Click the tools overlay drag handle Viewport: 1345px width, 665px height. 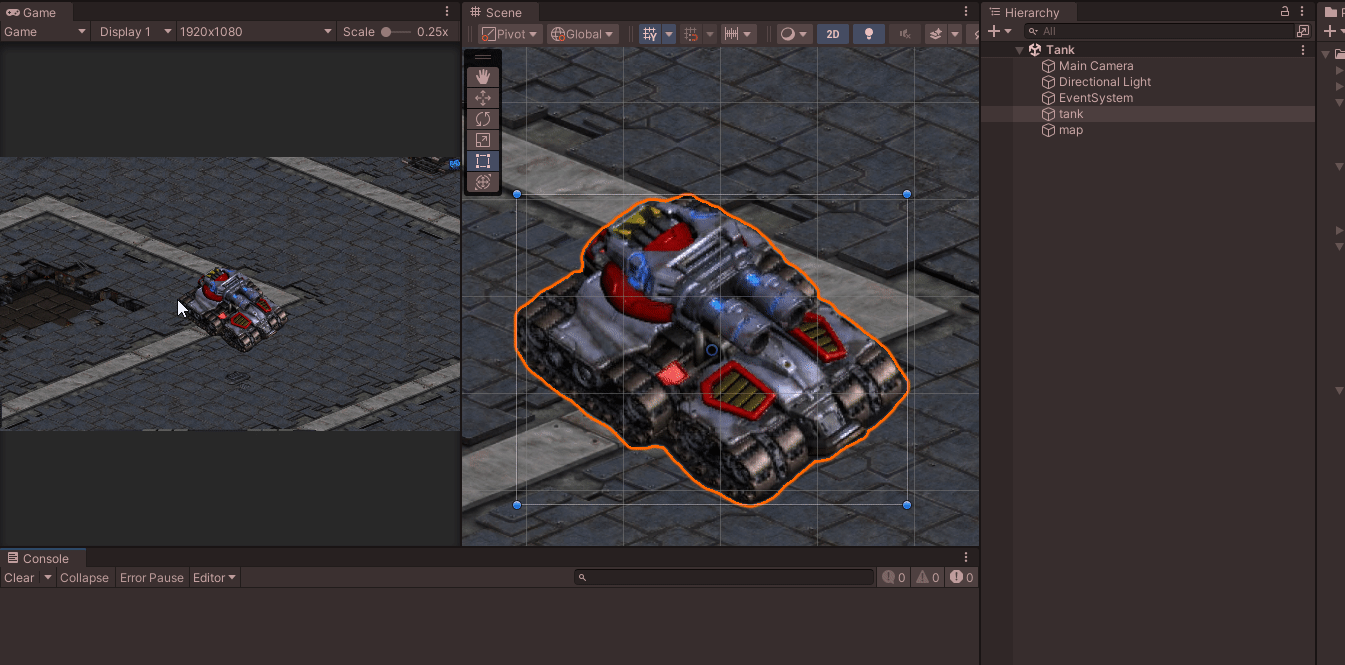pyautogui.click(x=483, y=58)
